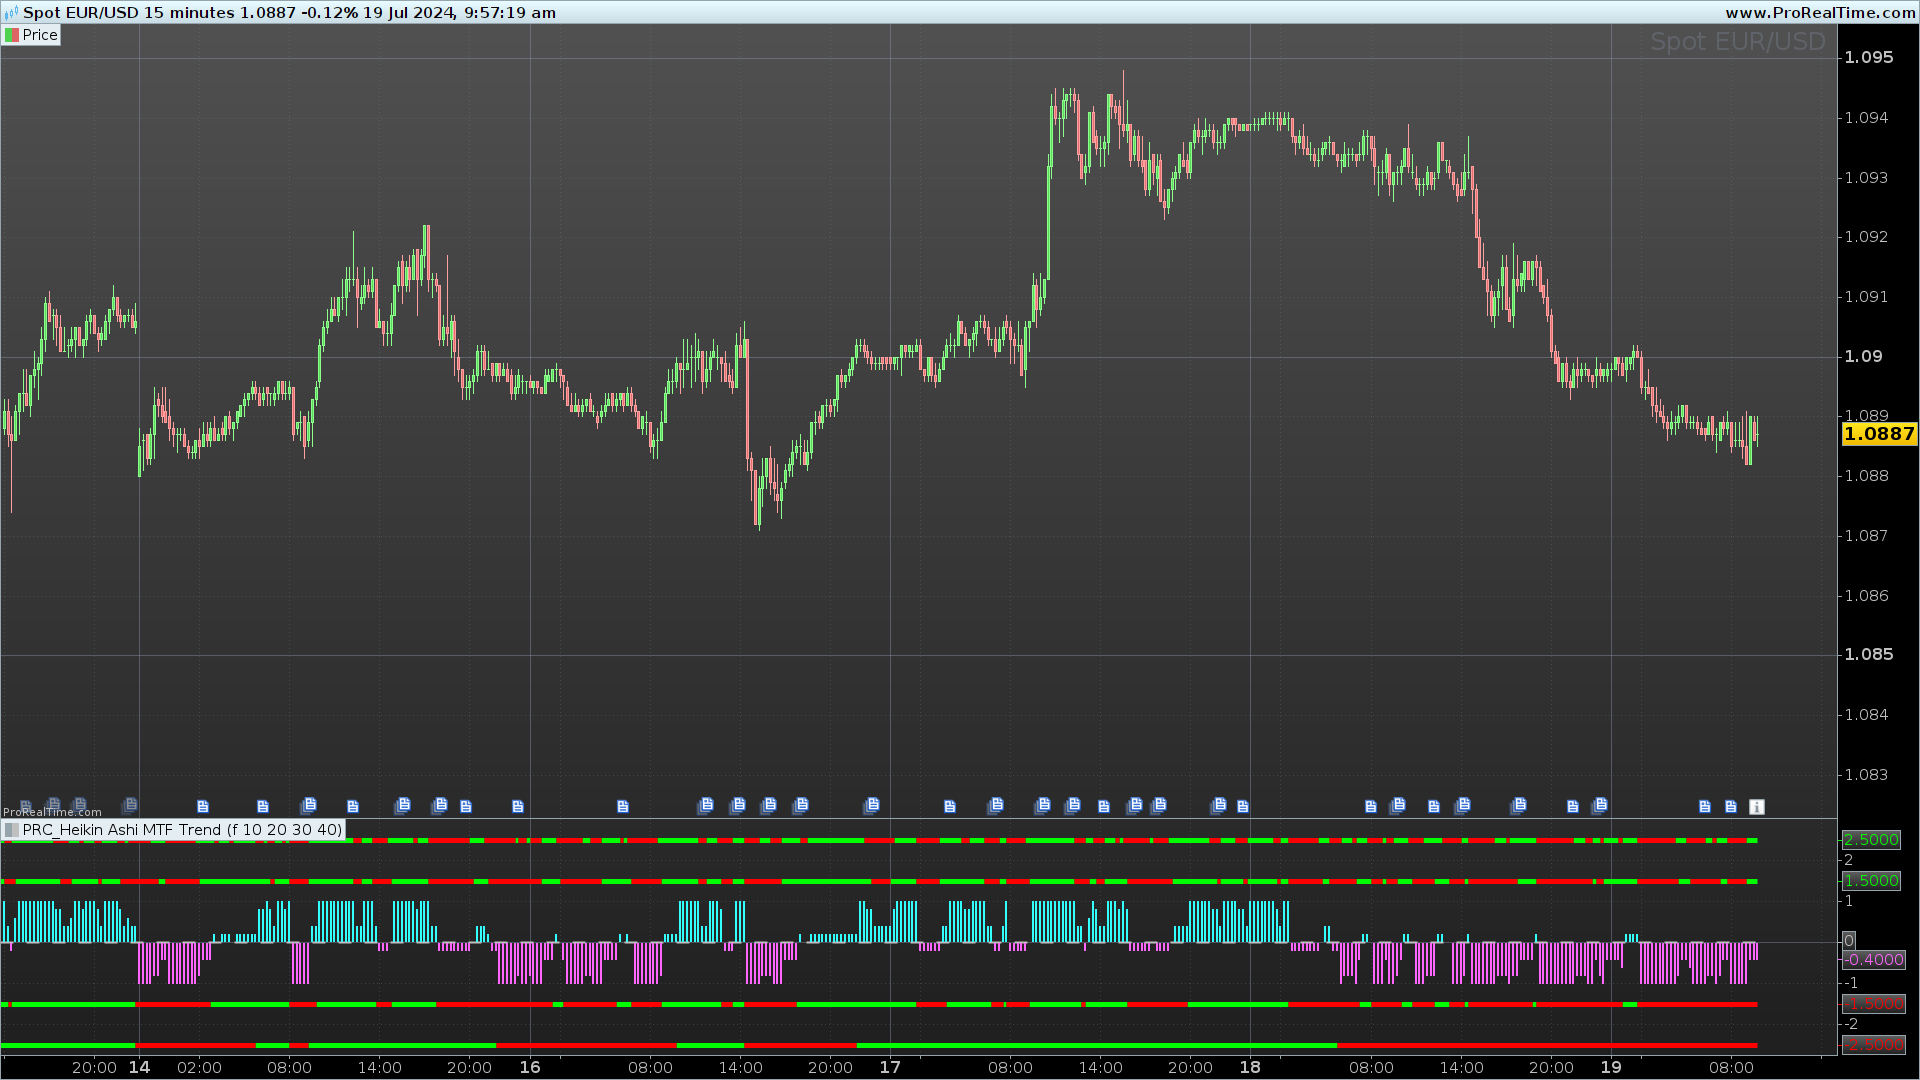
Task: Open the stacked news icon just left of the 17 date line
Action: [x=872, y=805]
